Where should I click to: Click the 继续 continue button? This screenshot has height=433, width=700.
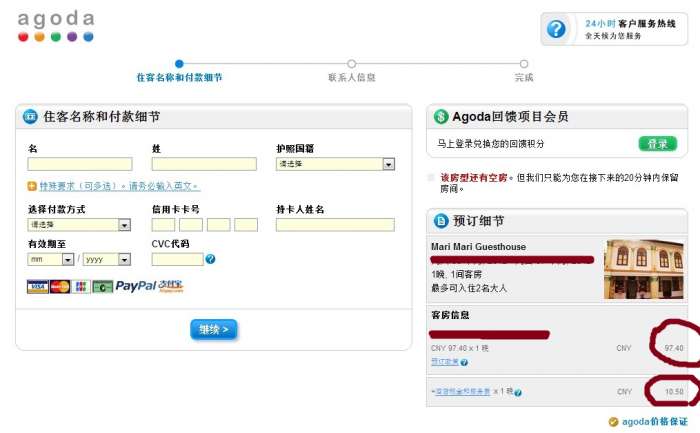[213, 329]
